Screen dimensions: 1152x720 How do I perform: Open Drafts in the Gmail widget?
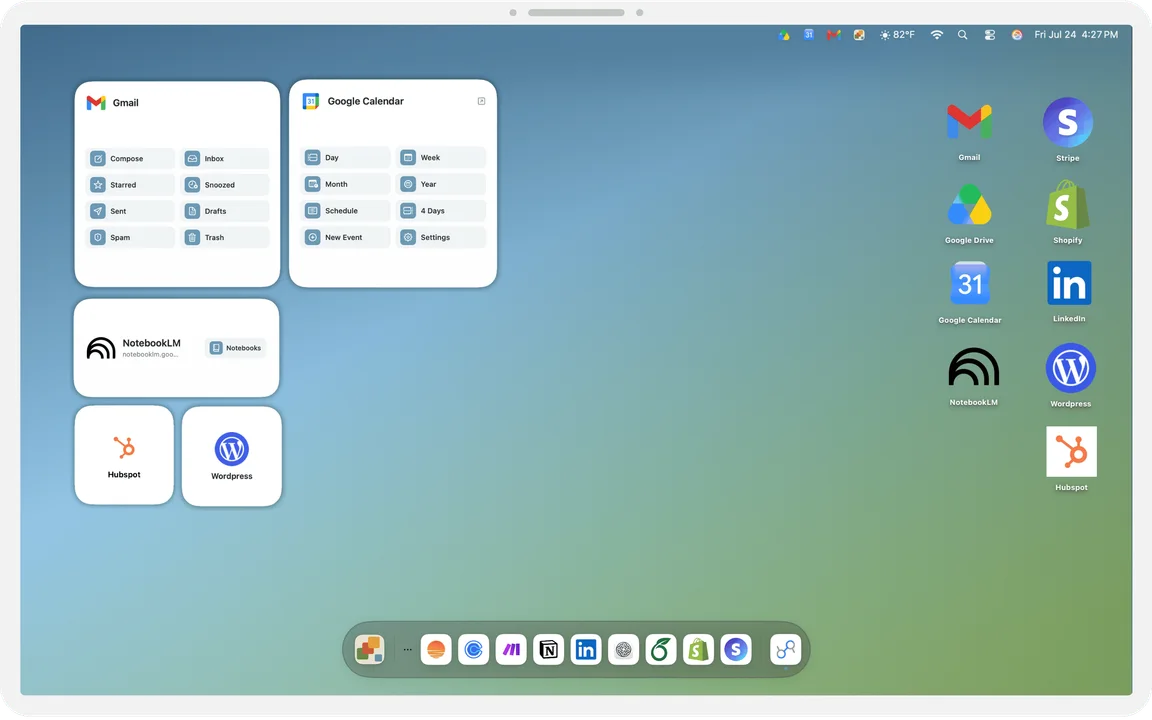click(x=225, y=212)
